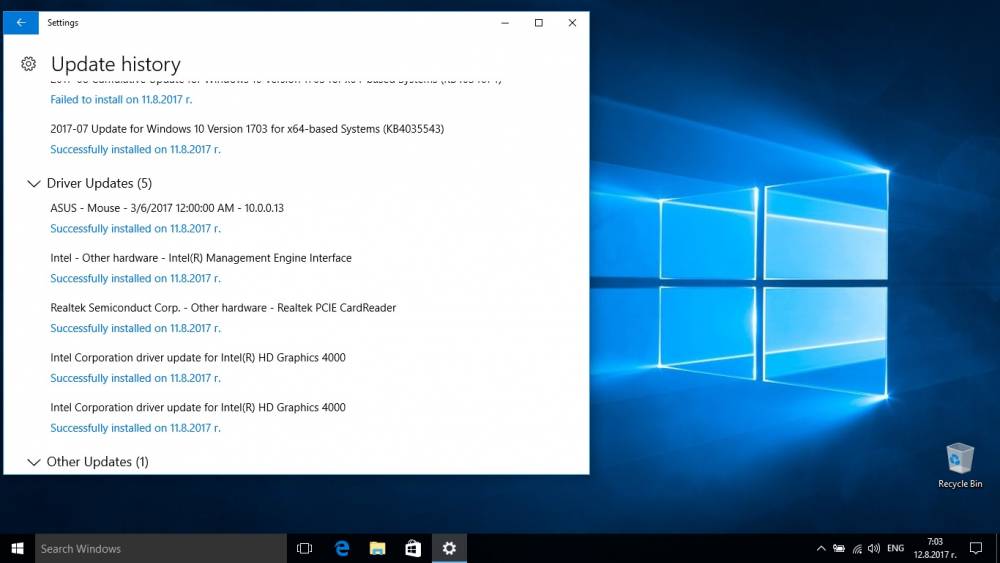Open Successfully installed link under Intel Management Engine

pyautogui.click(x=135, y=278)
